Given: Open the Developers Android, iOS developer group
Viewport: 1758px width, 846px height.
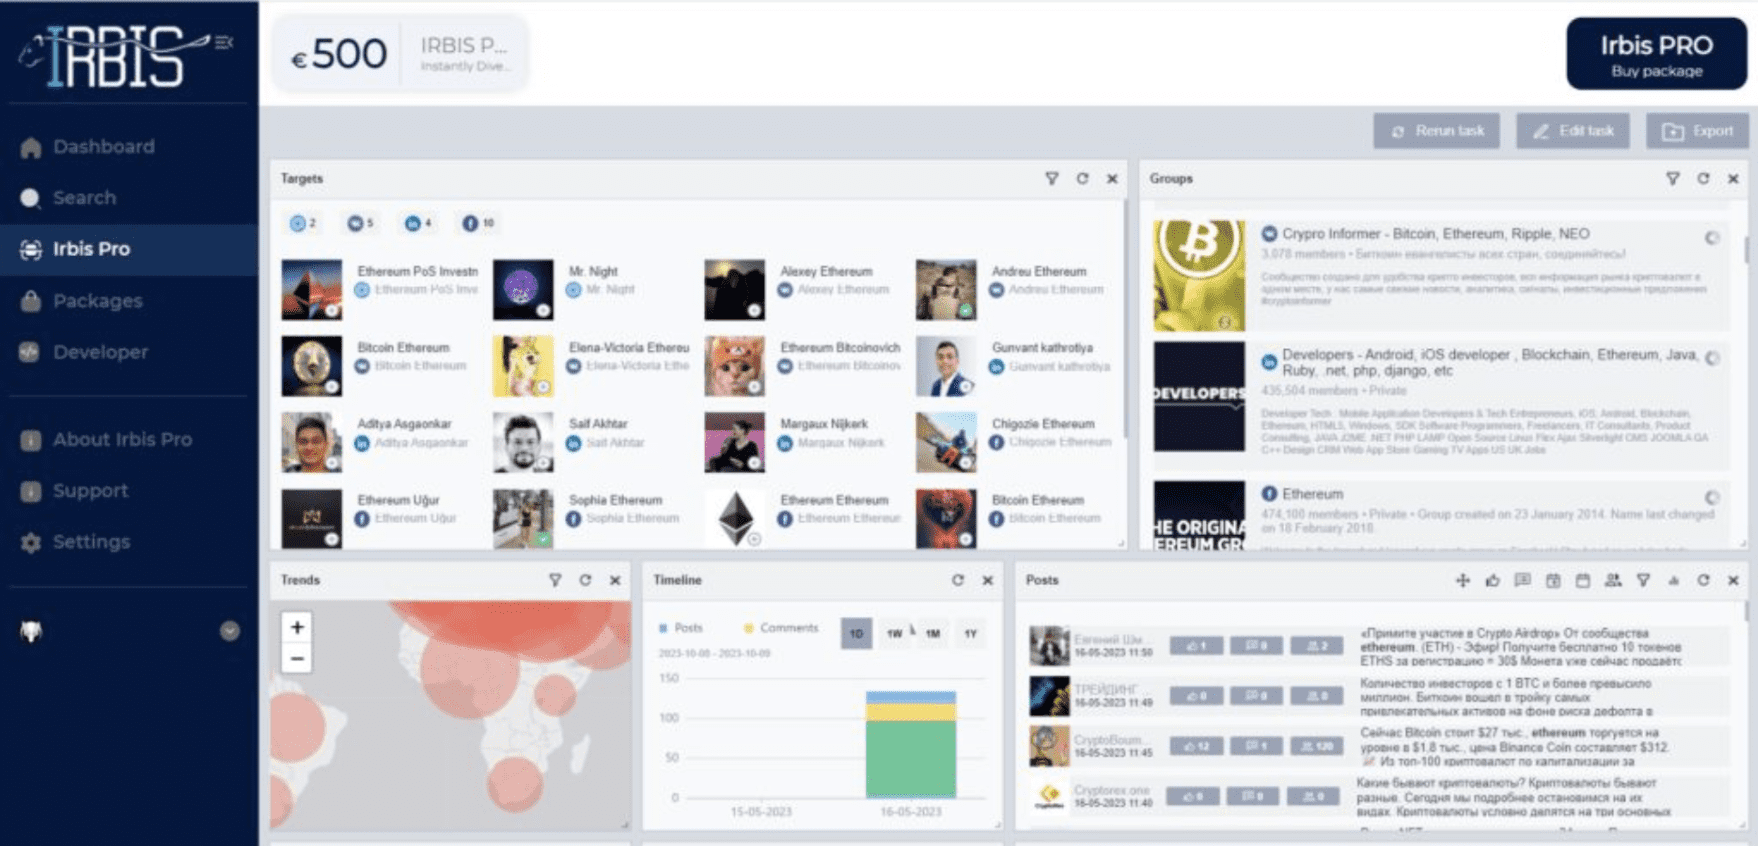Looking at the screenshot, I should pyautogui.click(x=1490, y=362).
